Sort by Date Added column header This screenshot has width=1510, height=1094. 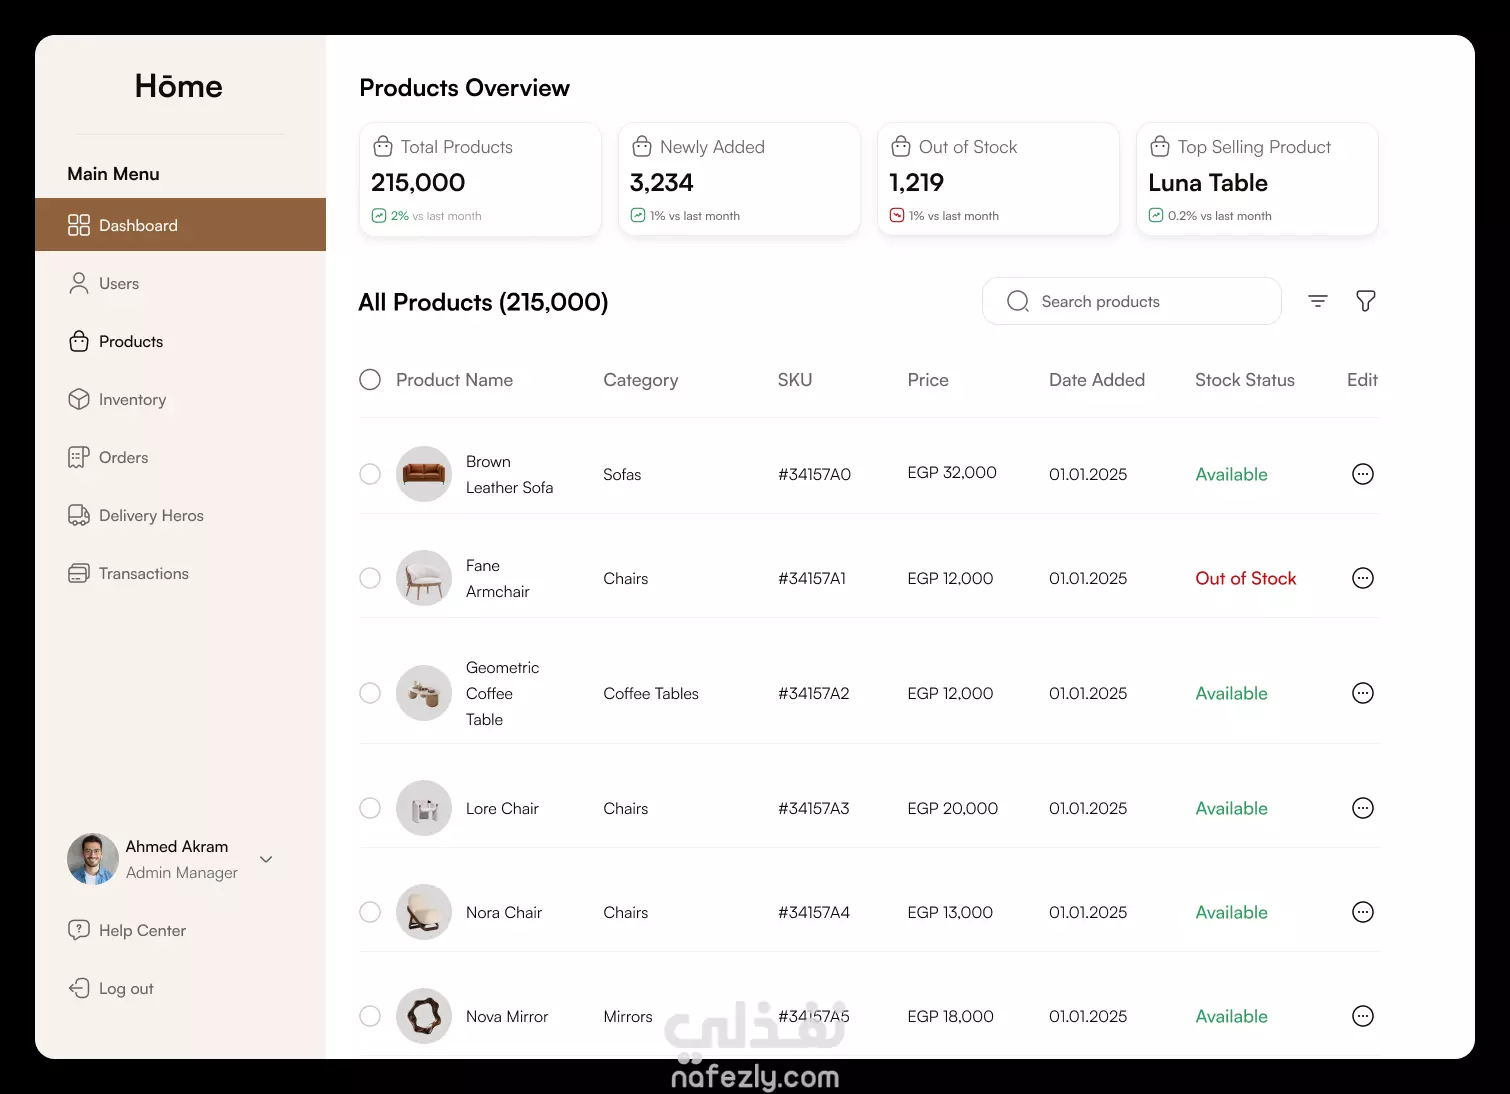coord(1097,380)
